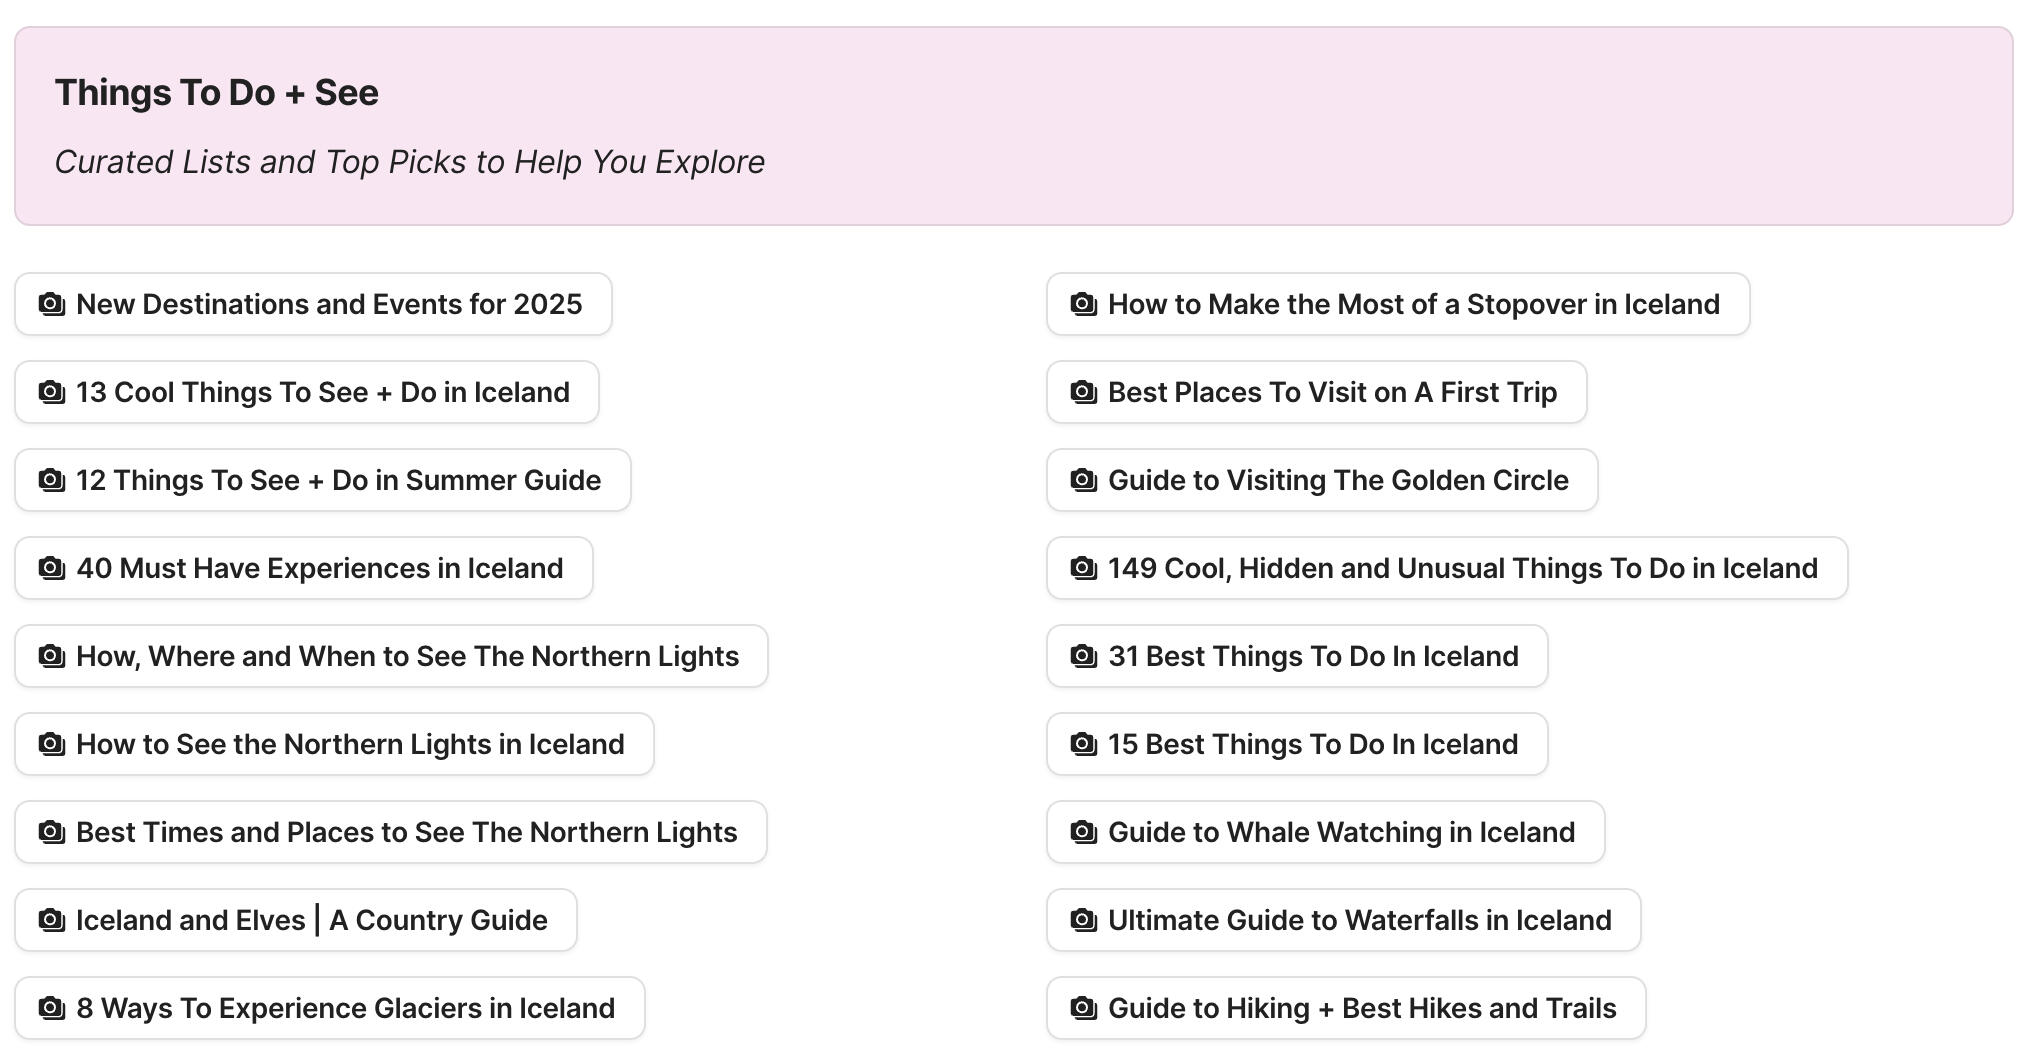2032x1052 pixels.
Task: Click the camera icon for 149 Cool Hidden Things
Action: click(1083, 568)
